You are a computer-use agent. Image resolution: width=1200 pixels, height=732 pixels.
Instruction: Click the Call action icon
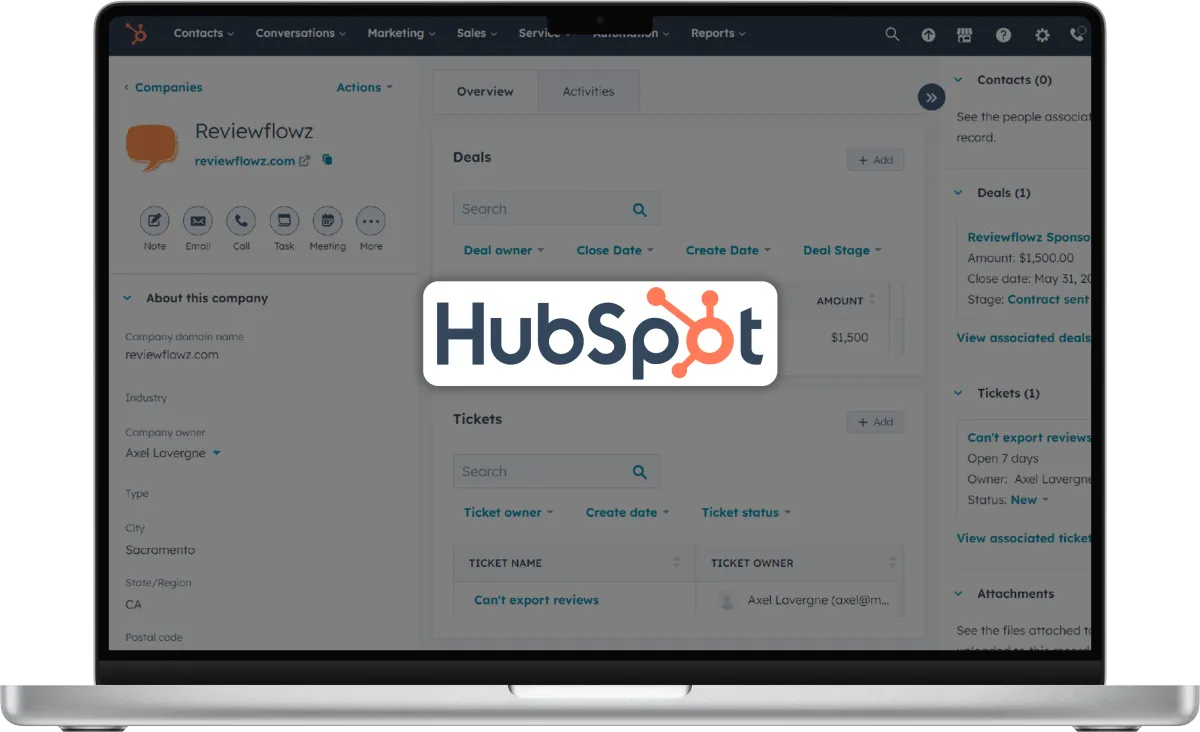(241, 221)
